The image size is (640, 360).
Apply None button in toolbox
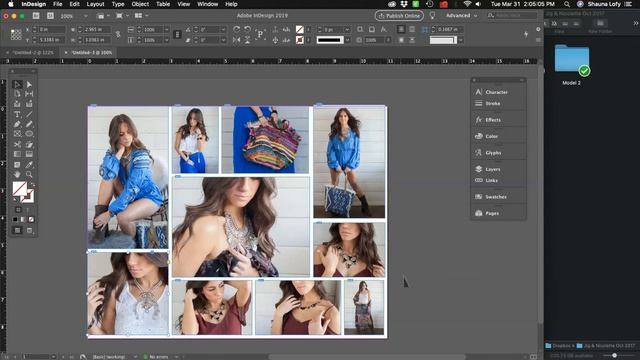click(x=31, y=220)
